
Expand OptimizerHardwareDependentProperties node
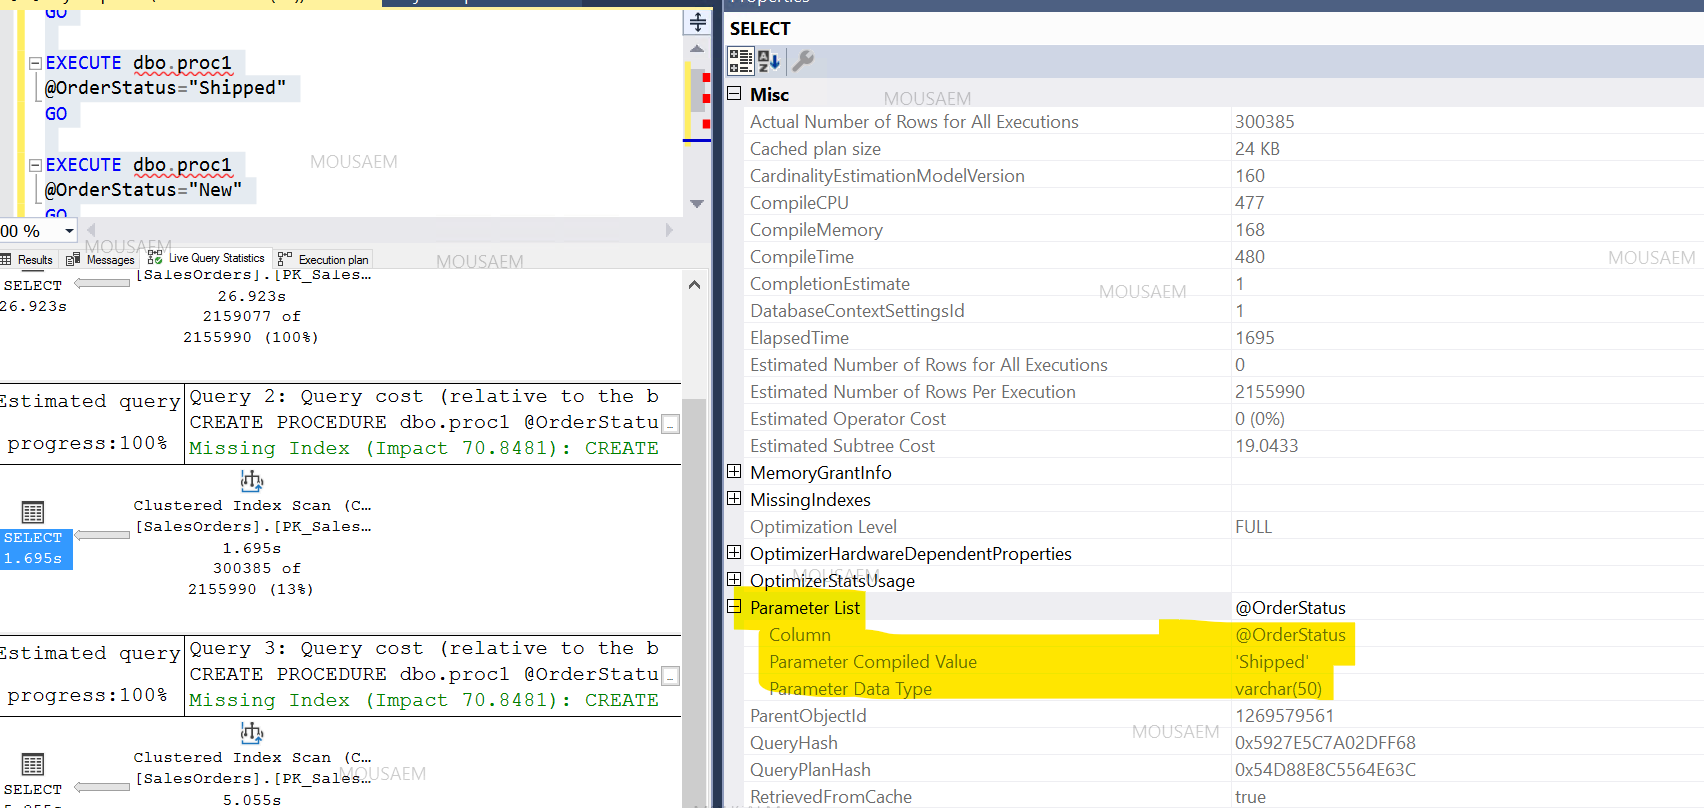[734, 553]
